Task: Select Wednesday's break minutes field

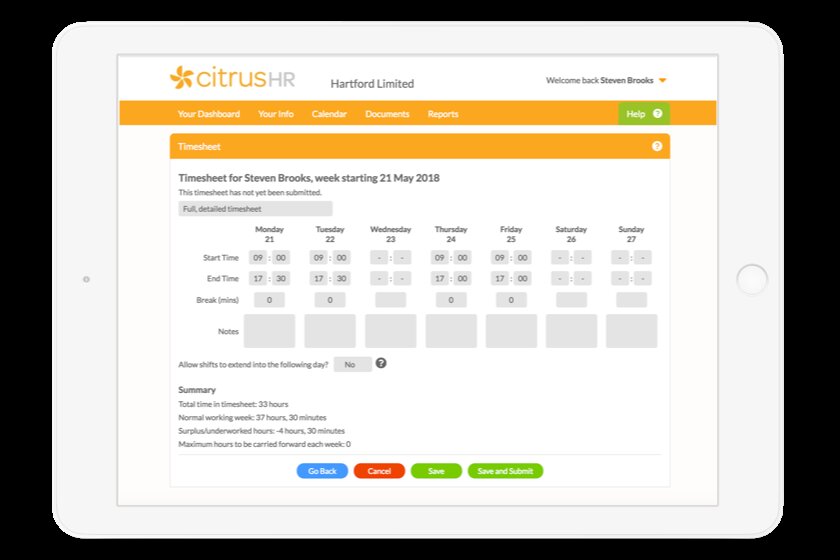Action: coord(390,300)
